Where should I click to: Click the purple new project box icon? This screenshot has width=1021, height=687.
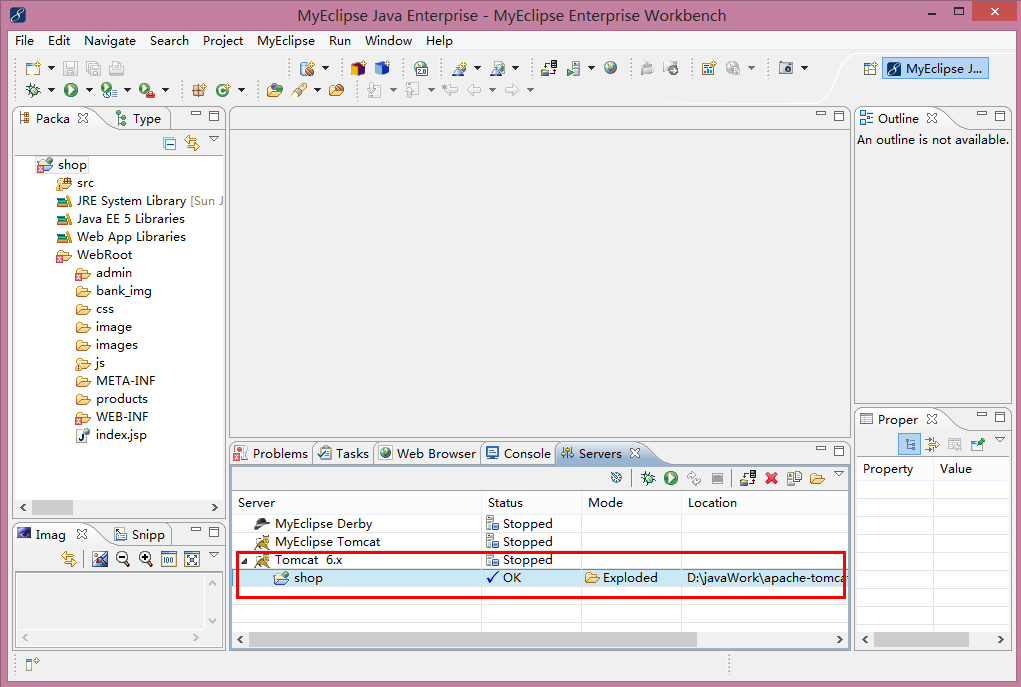click(x=358, y=68)
